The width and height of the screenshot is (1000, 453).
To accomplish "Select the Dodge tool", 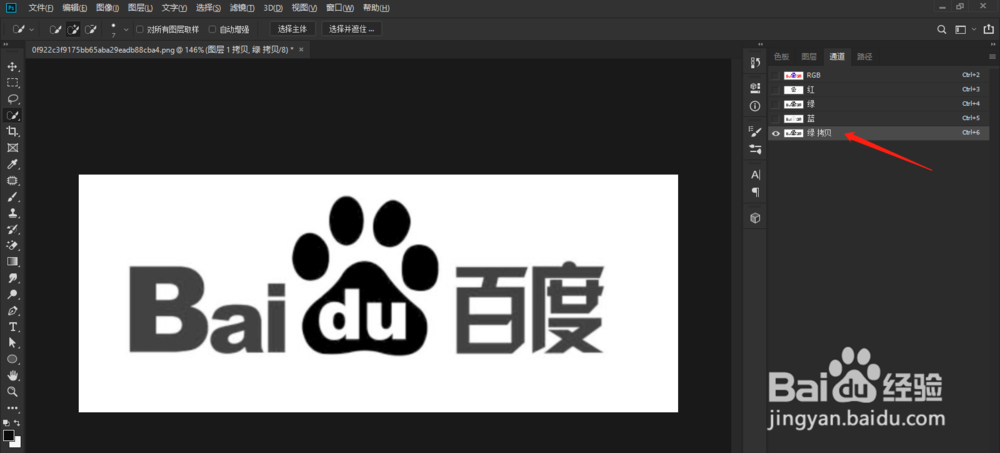I will click(12, 295).
